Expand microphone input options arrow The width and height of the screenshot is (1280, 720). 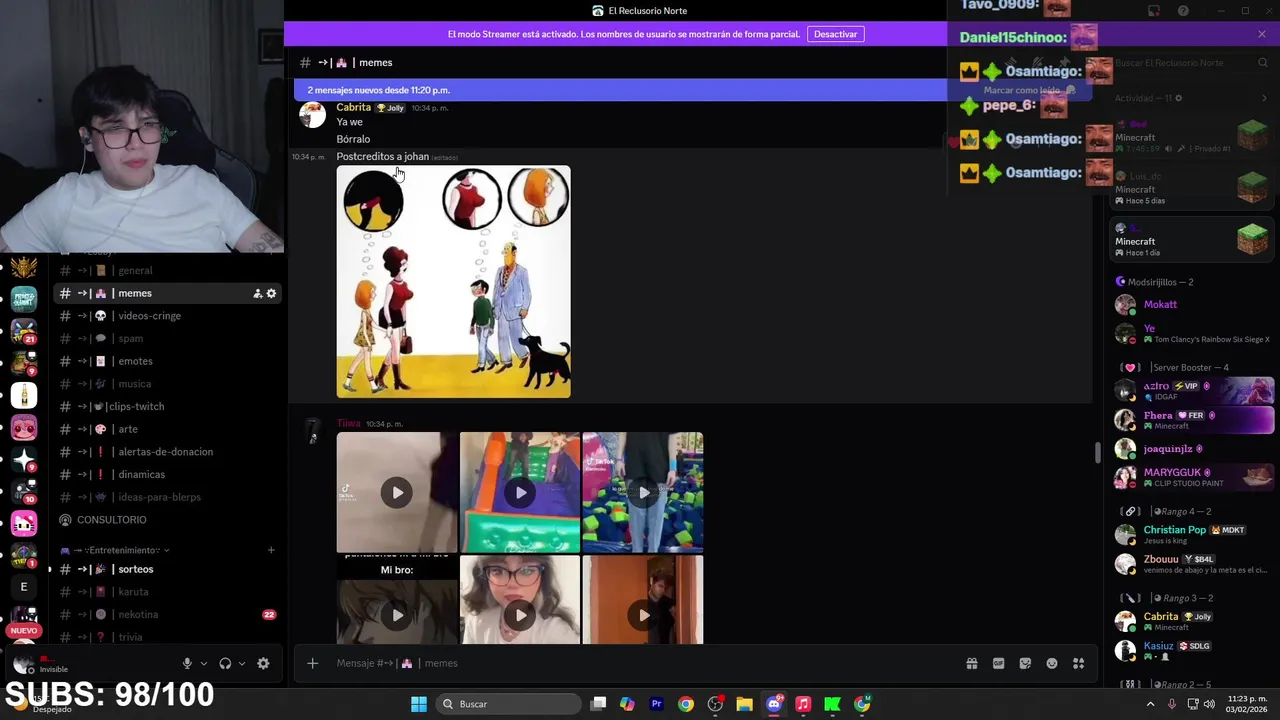point(204,663)
